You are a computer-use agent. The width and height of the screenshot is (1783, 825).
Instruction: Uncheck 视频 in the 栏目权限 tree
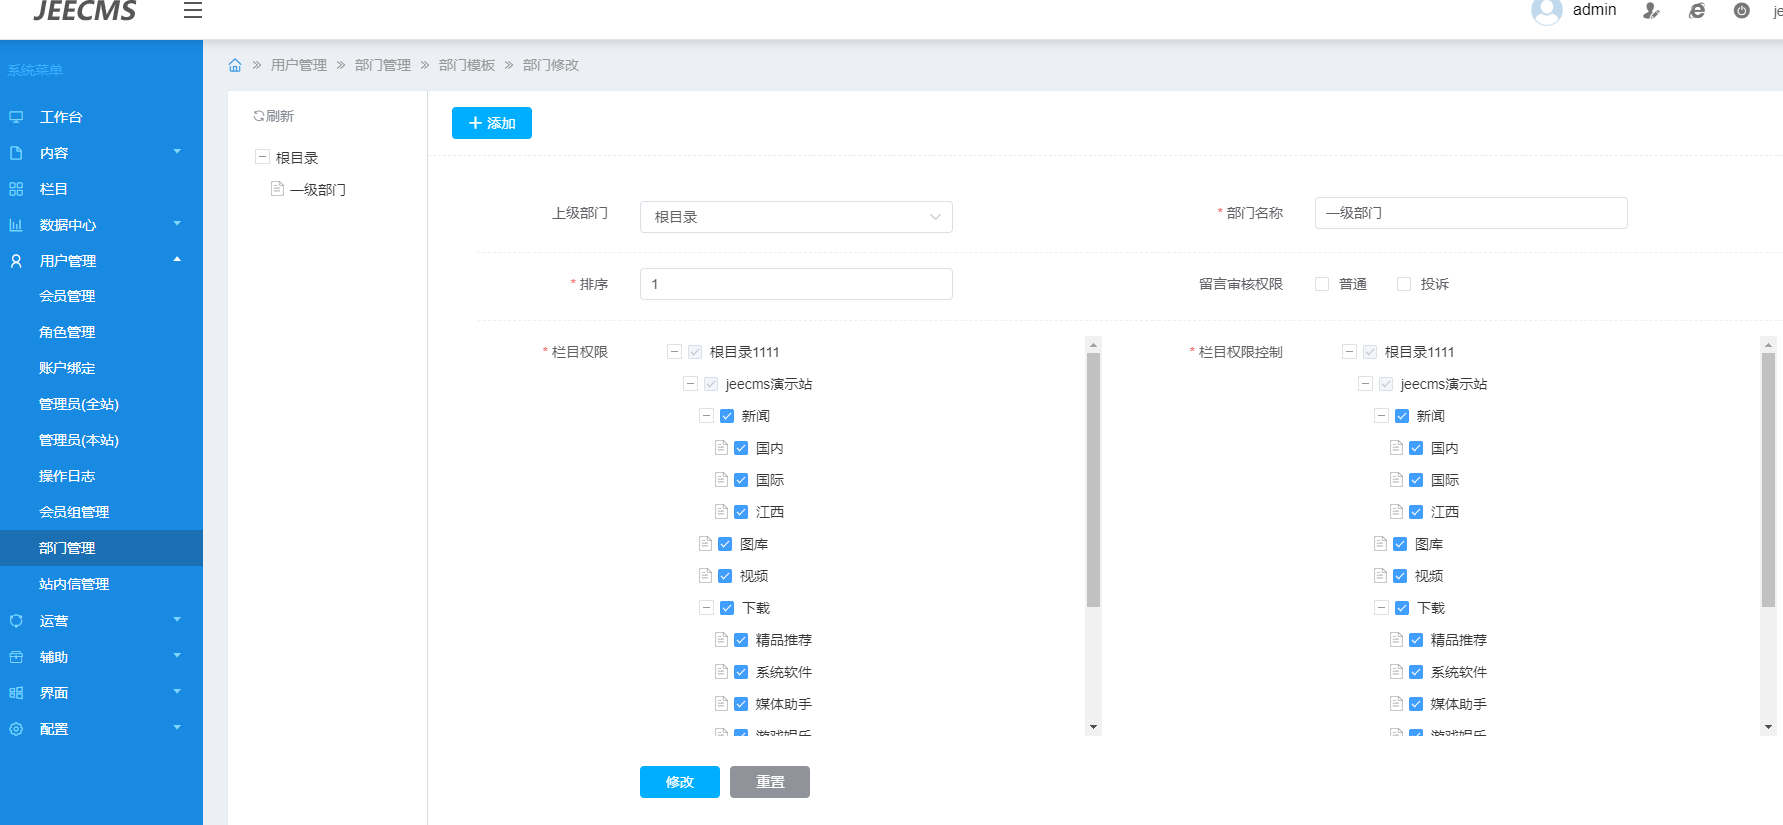[725, 576]
